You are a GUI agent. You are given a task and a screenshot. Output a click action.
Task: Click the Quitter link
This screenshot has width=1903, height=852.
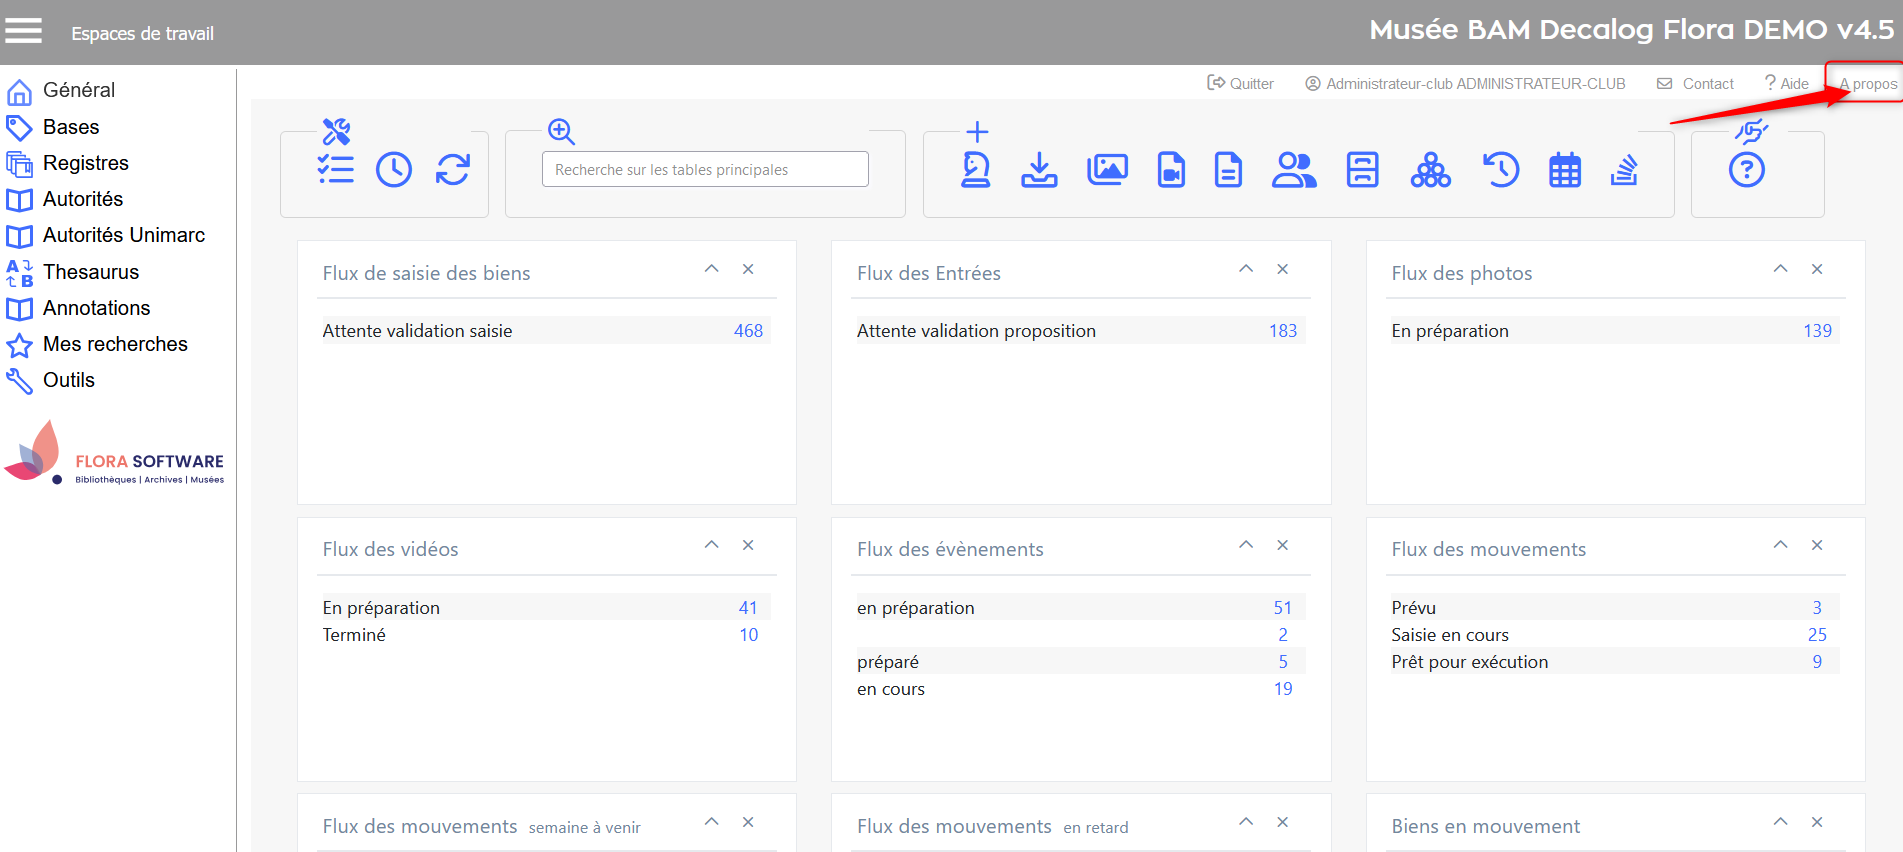click(x=1241, y=84)
